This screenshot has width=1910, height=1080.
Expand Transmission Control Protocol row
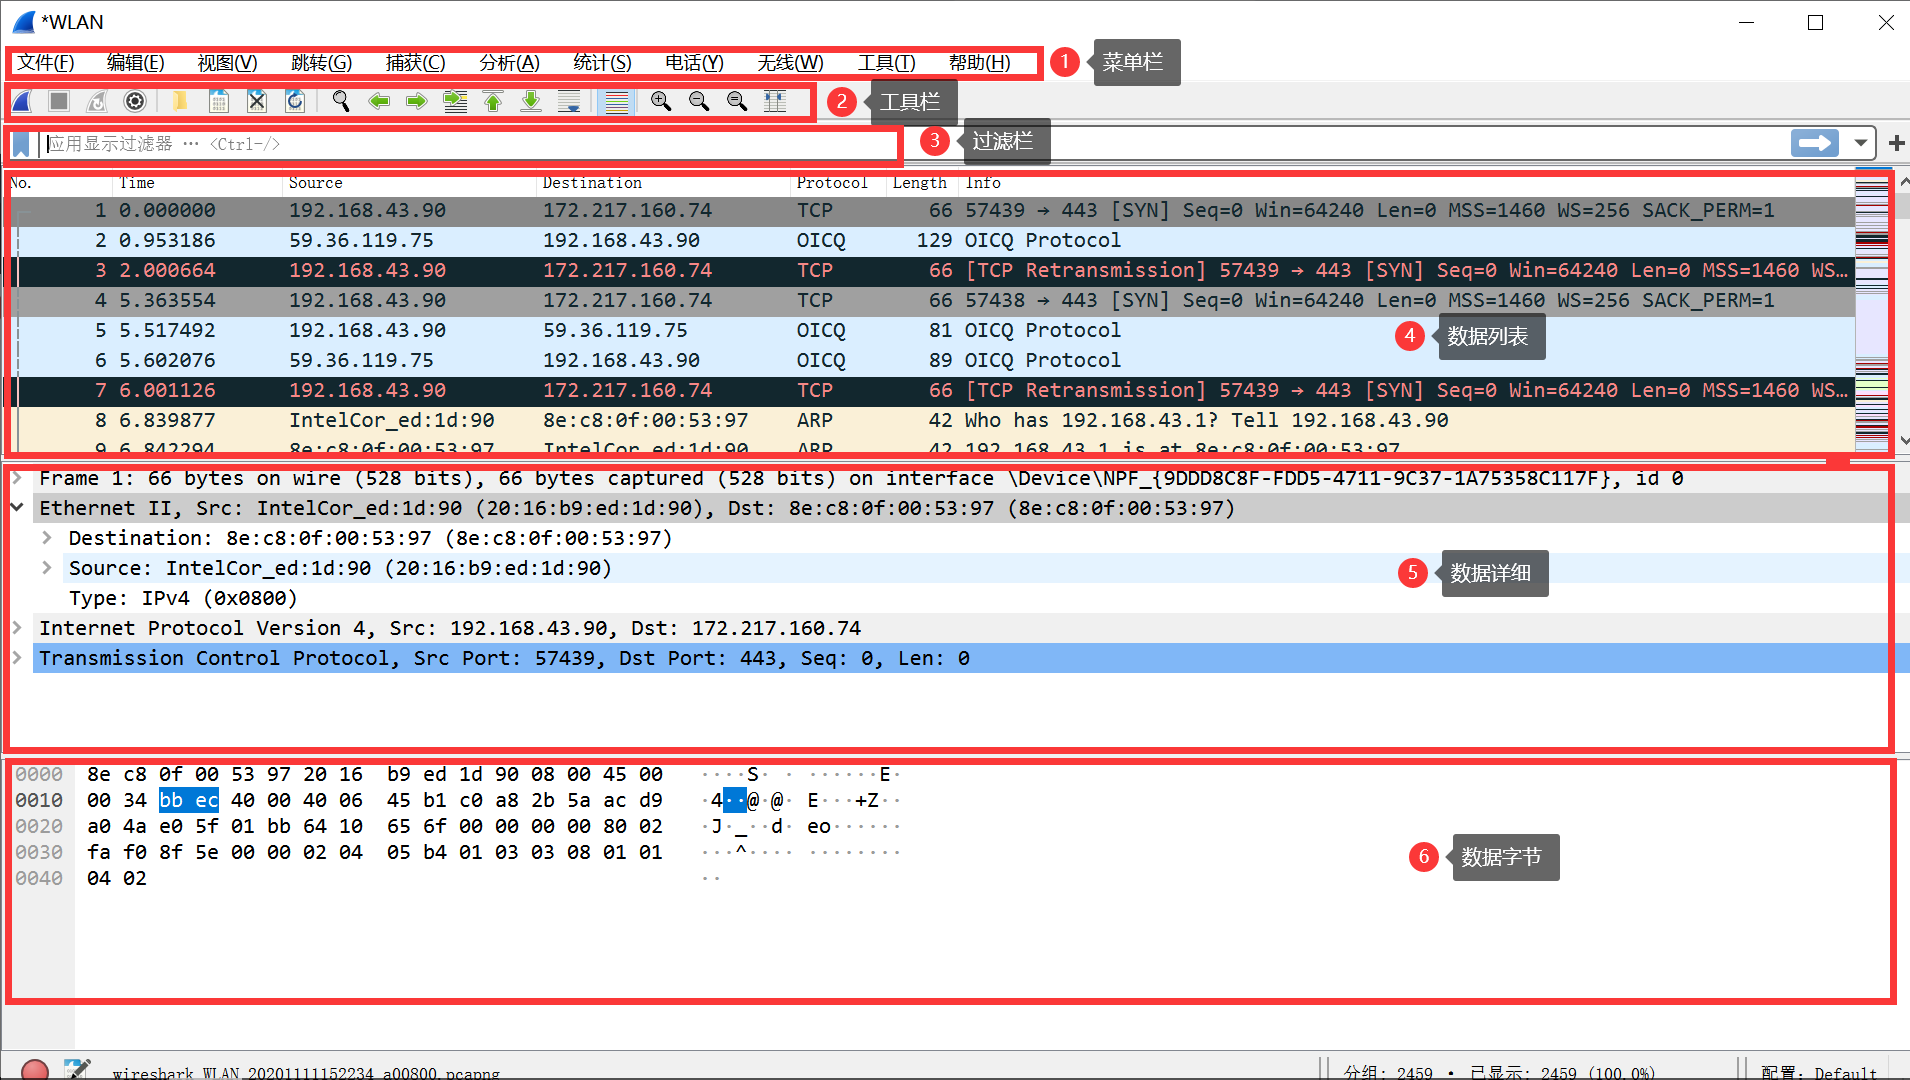point(17,658)
